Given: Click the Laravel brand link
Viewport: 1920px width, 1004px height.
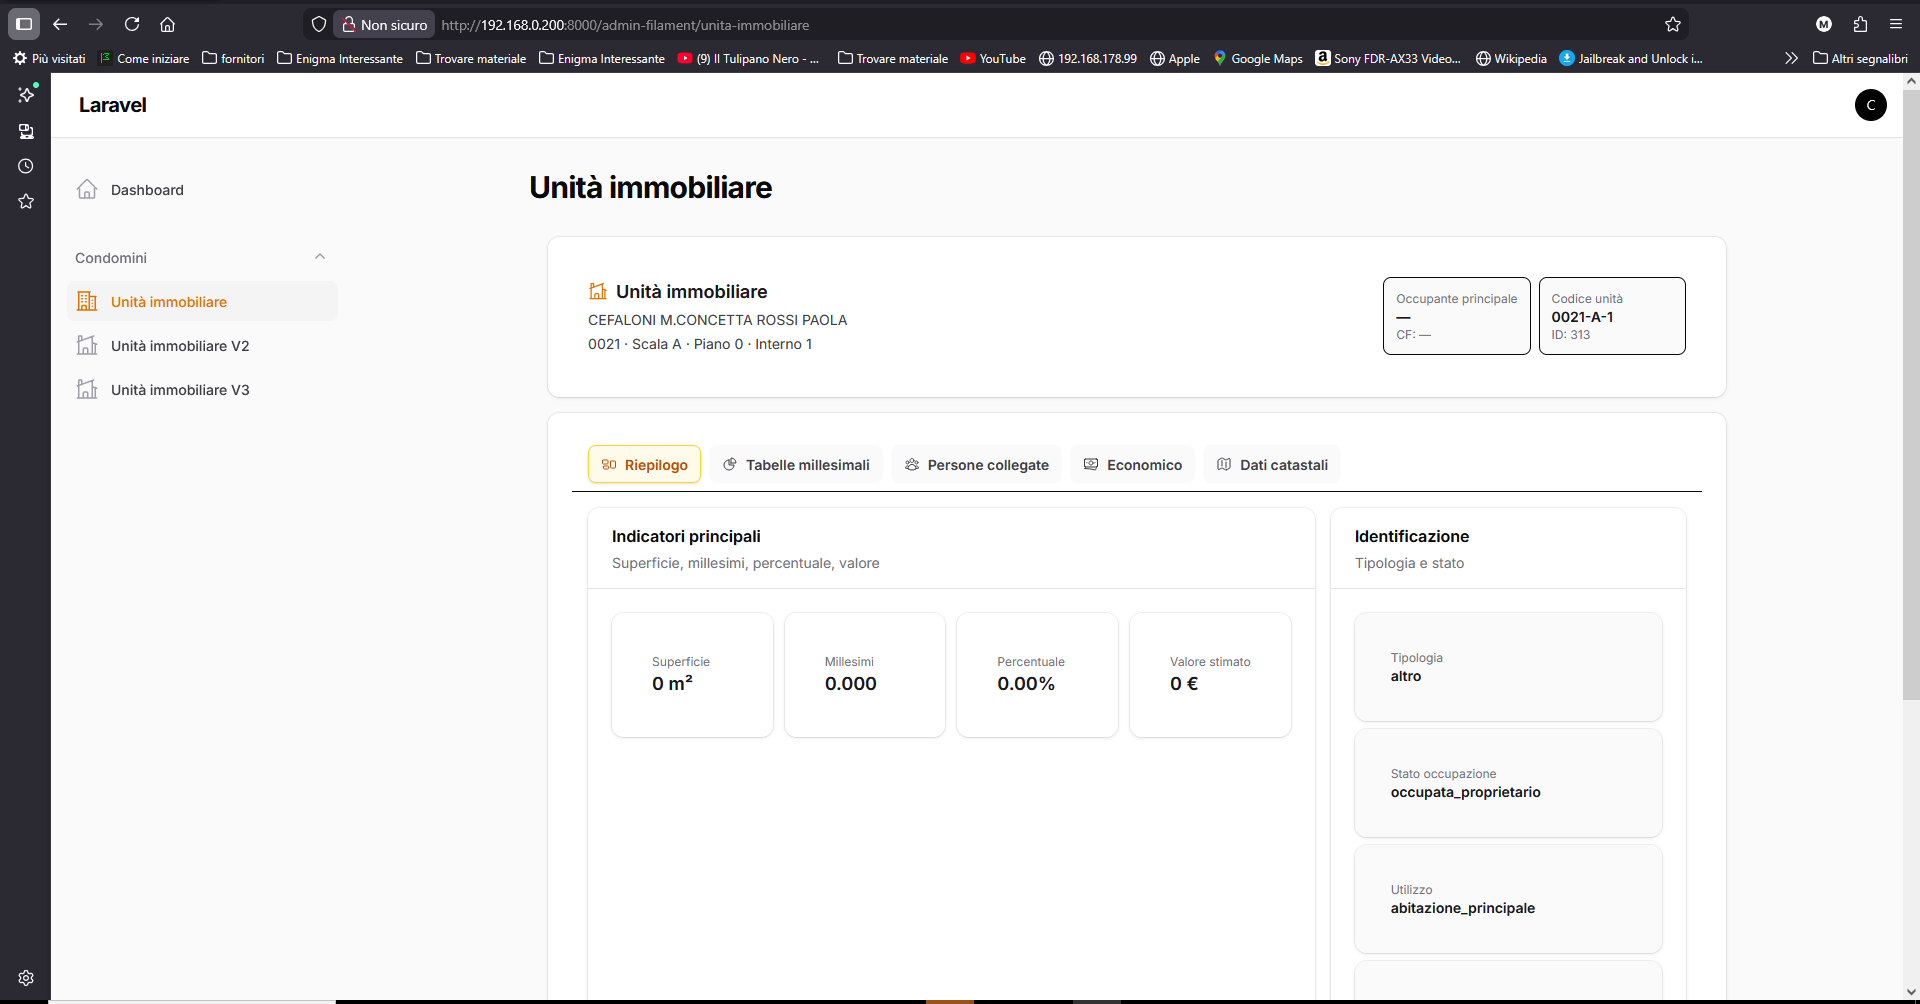Looking at the screenshot, I should 112,105.
